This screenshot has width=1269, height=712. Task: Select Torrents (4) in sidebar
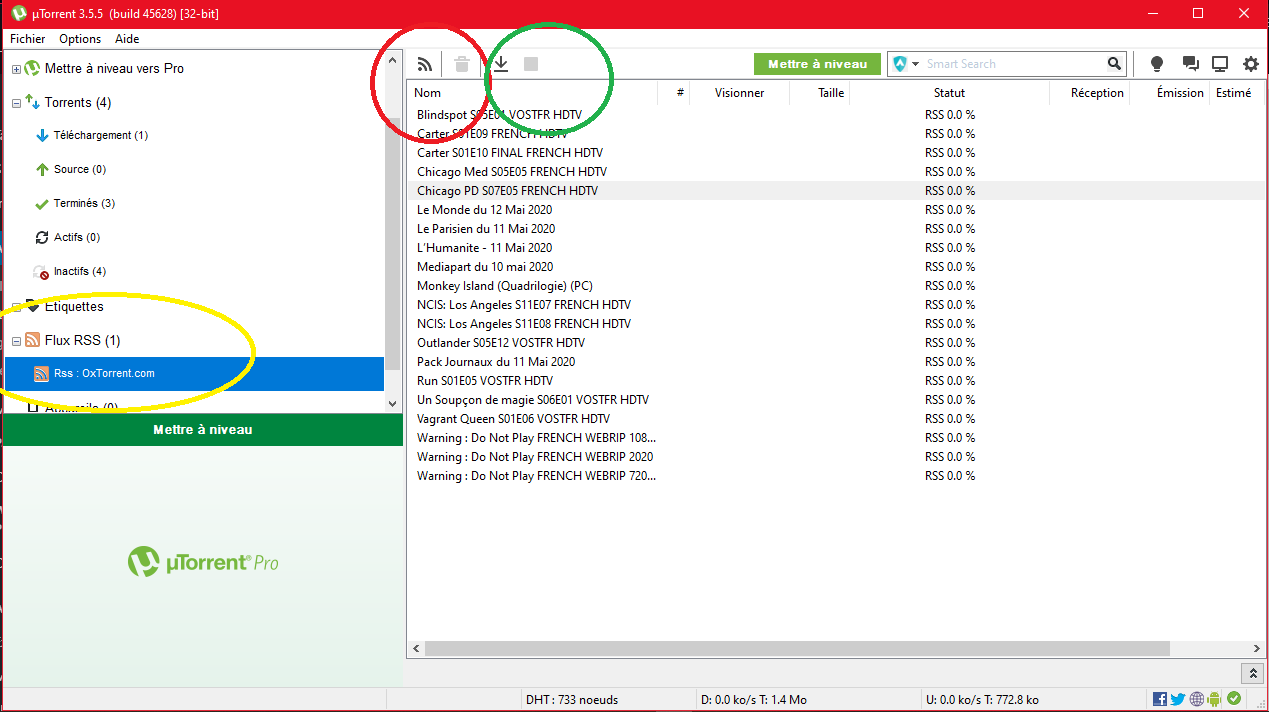coord(78,103)
